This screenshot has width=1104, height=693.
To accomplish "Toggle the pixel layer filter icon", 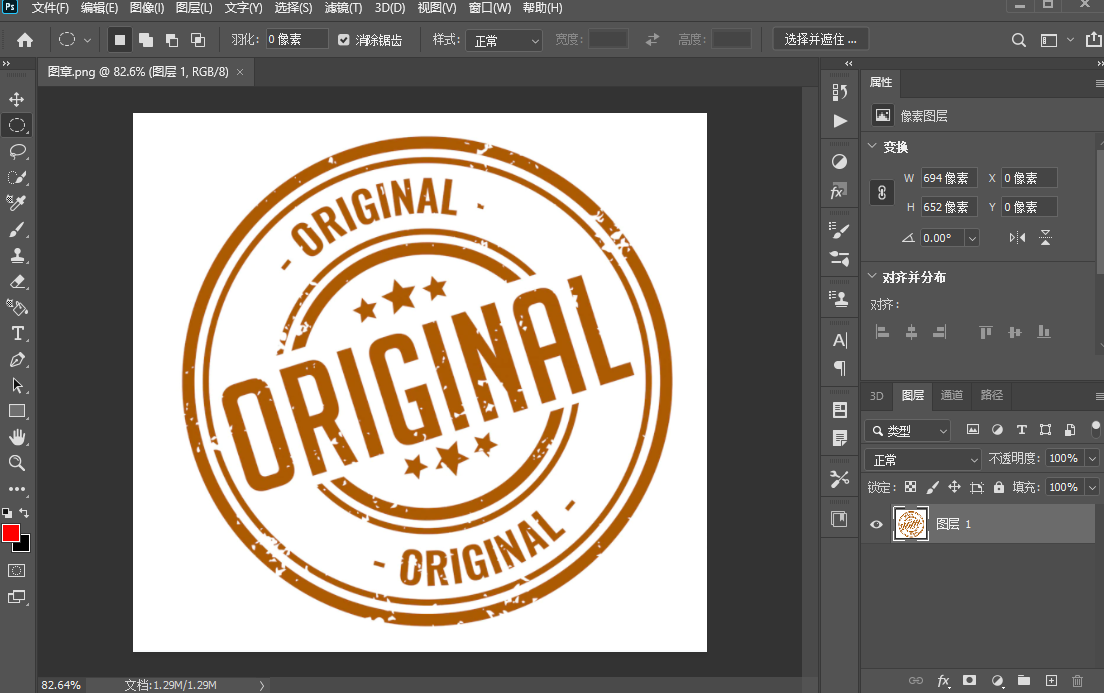I will click(x=973, y=430).
